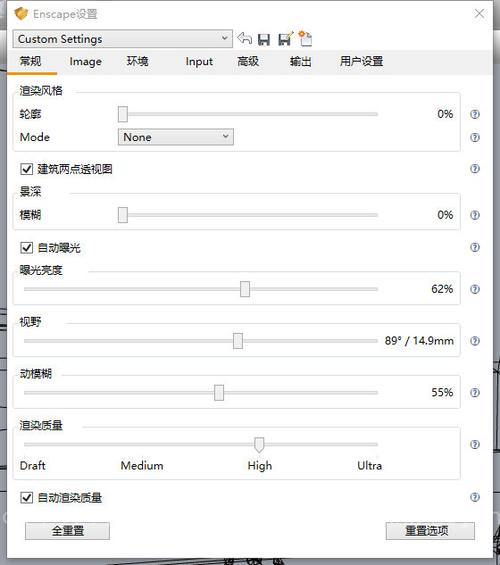Click the 渲染质量 slider handle
500x565 pixels.
coord(259,445)
